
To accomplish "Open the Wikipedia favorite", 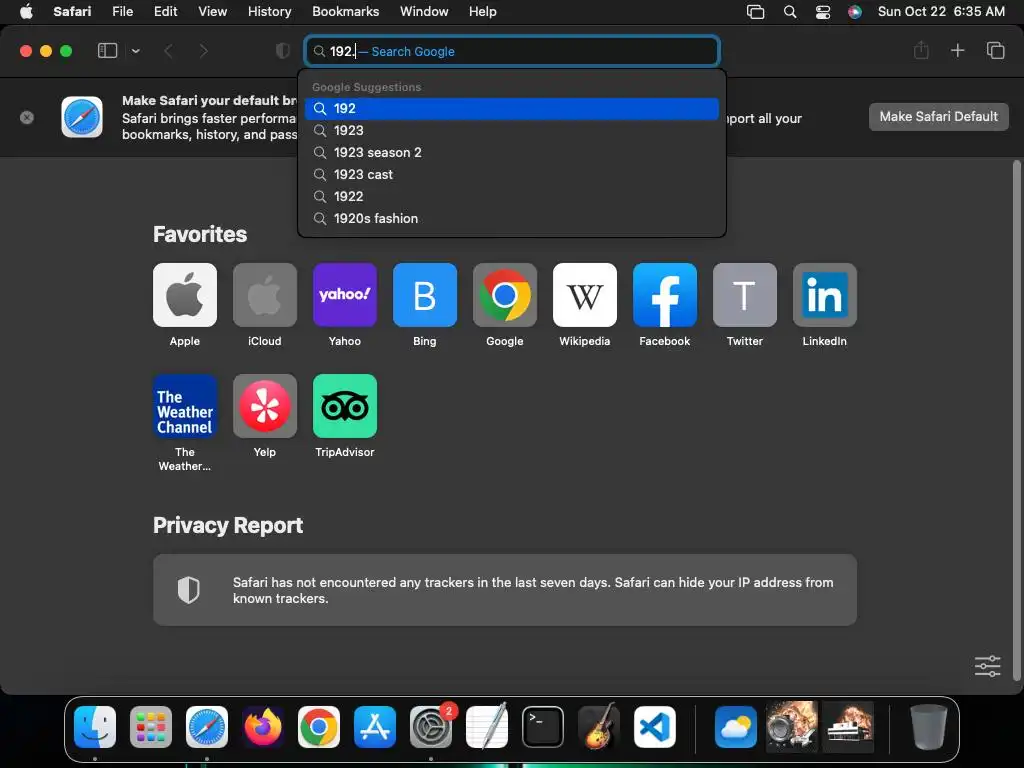I will [x=584, y=295].
